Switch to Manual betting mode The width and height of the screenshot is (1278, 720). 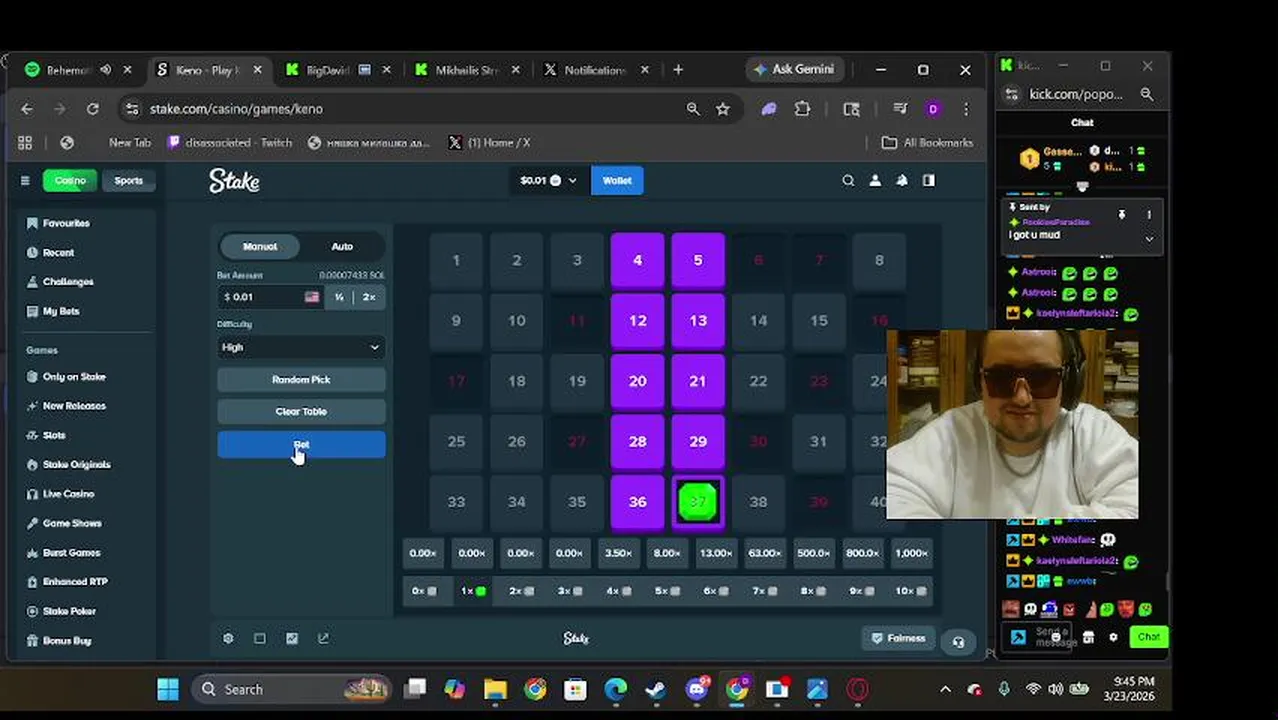tap(260, 246)
